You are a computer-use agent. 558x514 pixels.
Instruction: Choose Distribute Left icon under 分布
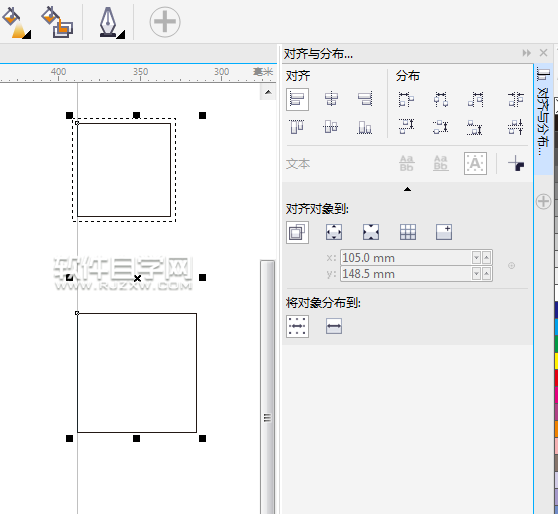[406, 99]
